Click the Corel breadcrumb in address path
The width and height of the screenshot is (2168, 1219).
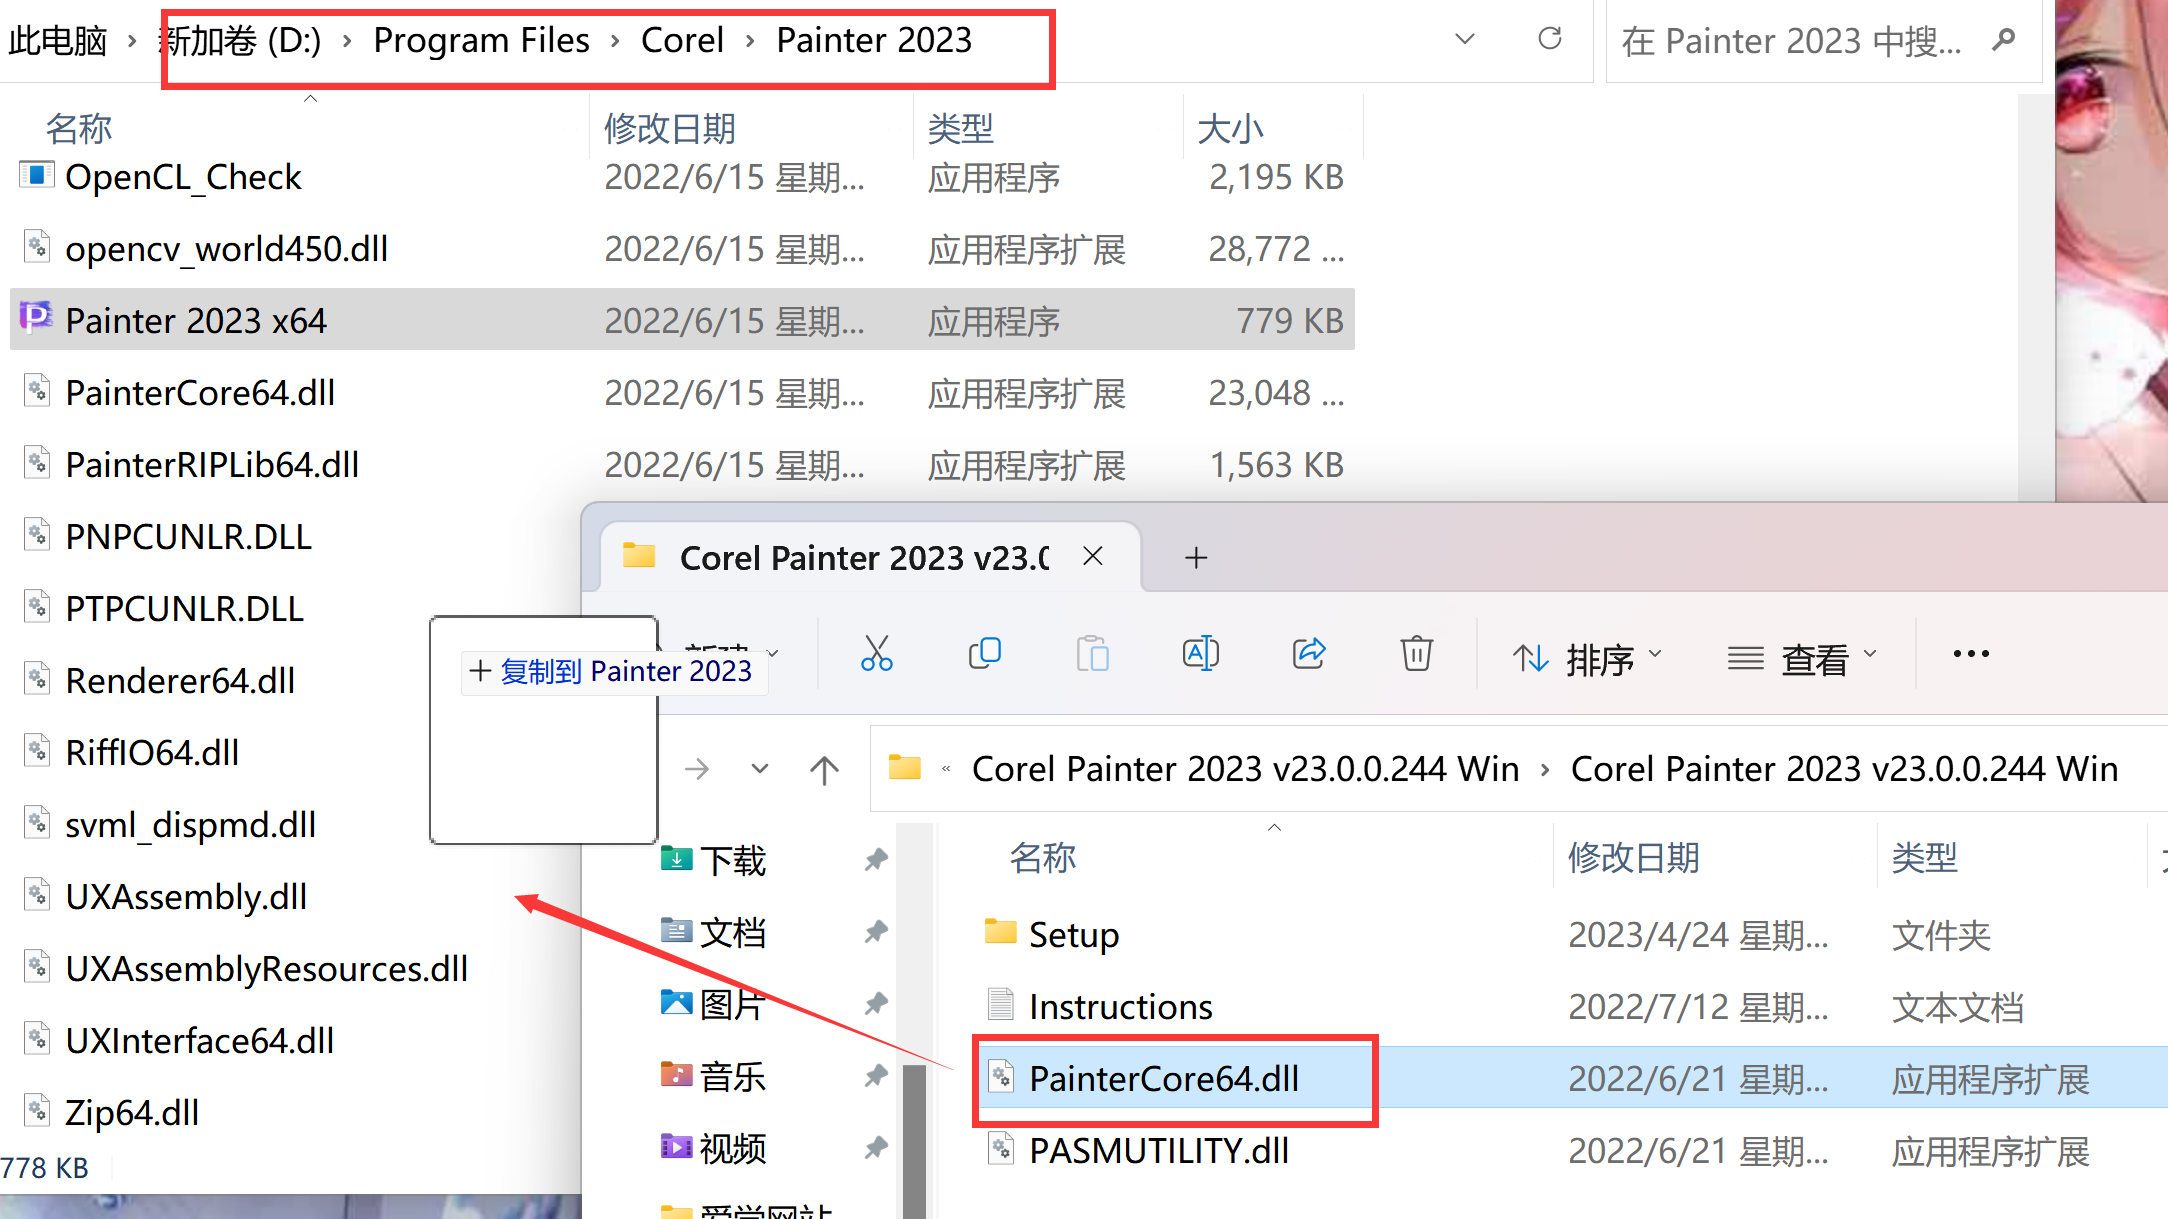click(682, 40)
